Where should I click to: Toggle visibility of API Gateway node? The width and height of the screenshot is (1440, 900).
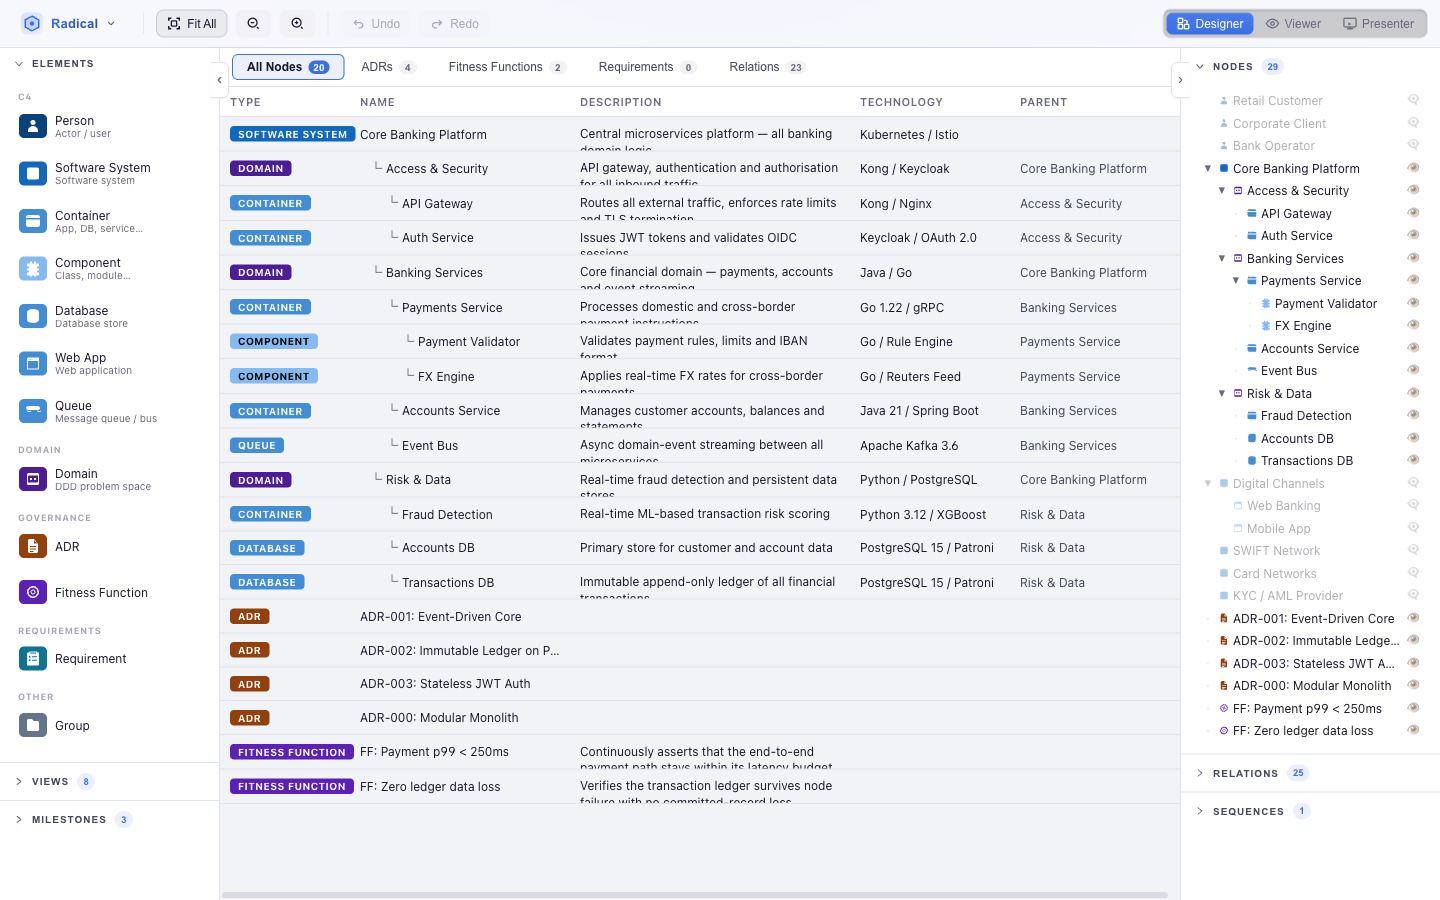(x=1413, y=213)
